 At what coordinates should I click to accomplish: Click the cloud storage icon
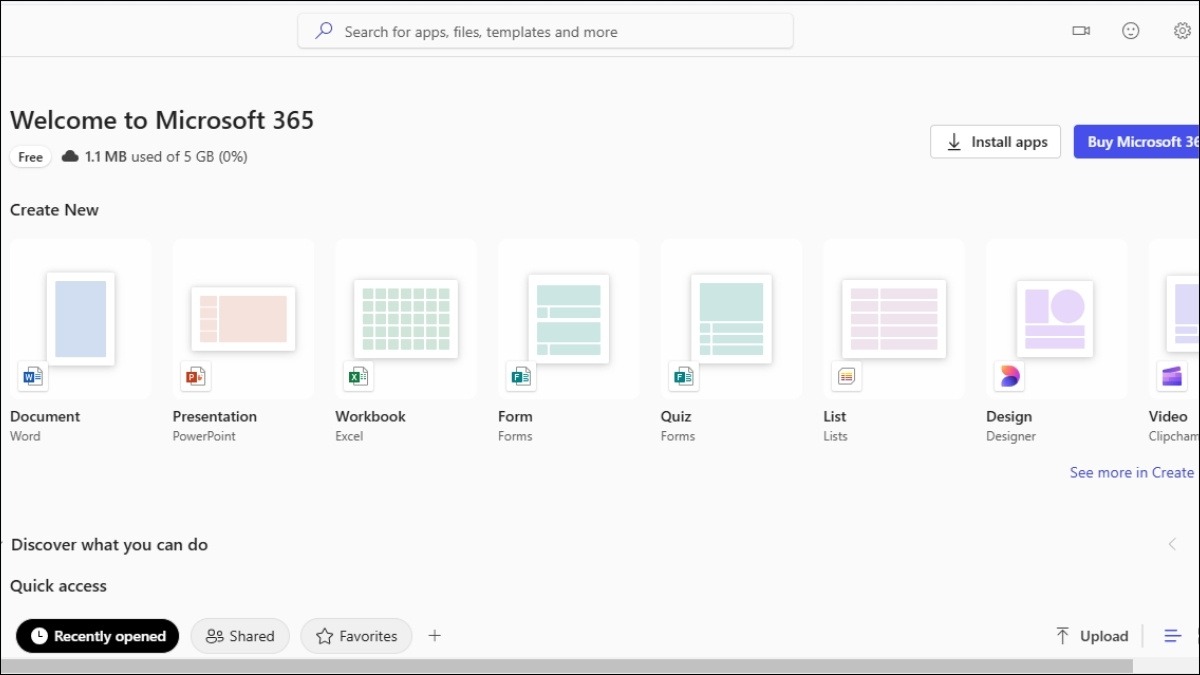click(x=70, y=157)
